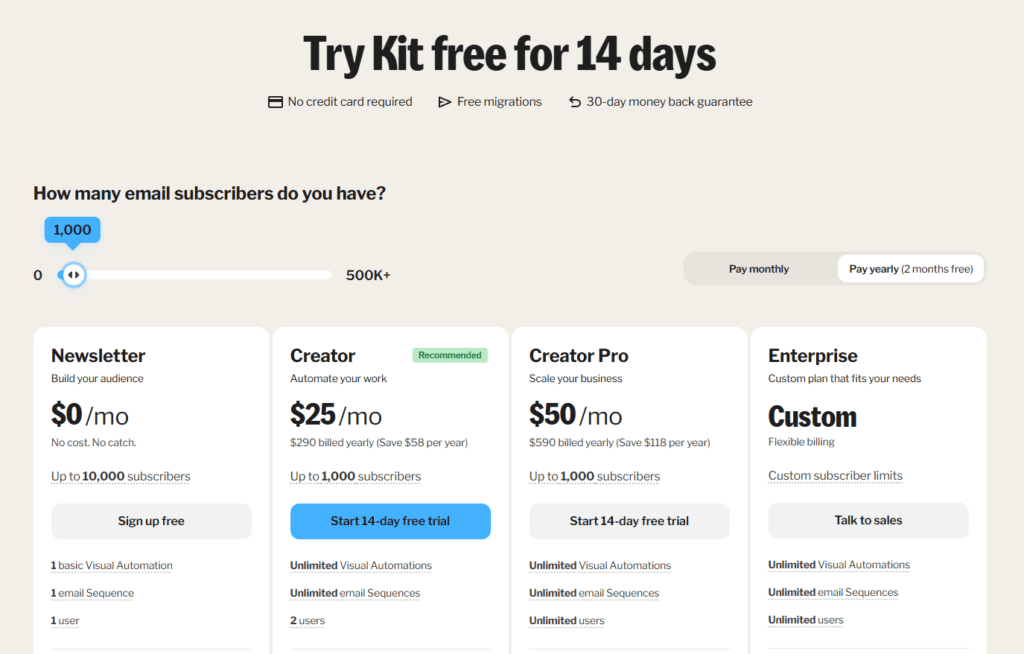1024x654 pixels.
Task: Select the Pay yearly billing option
Action: (x=911, y=269)
